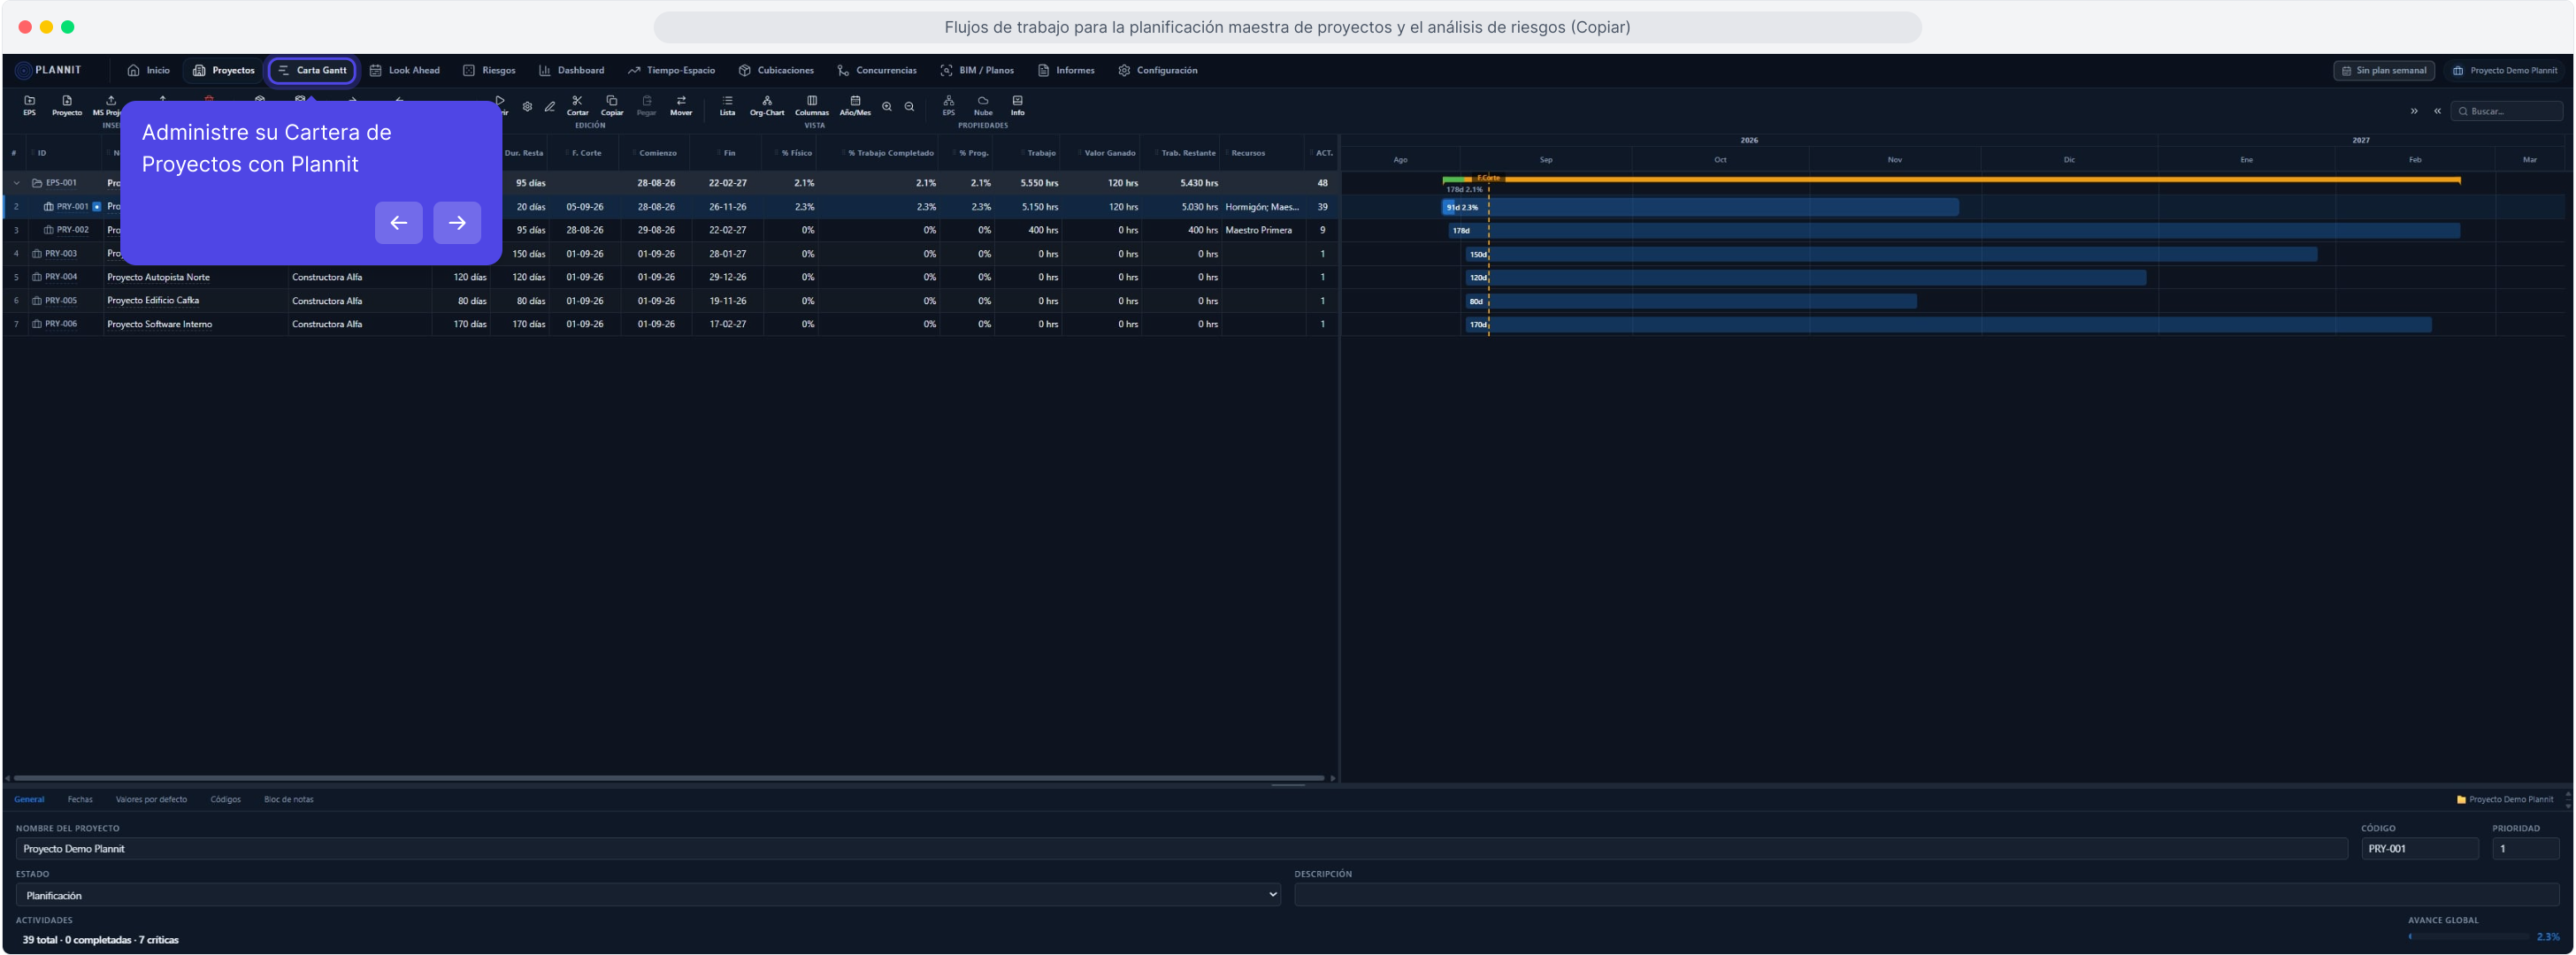Open the Proyecto Demo Plannit selector in the top bar

[x=2505, y=70]
